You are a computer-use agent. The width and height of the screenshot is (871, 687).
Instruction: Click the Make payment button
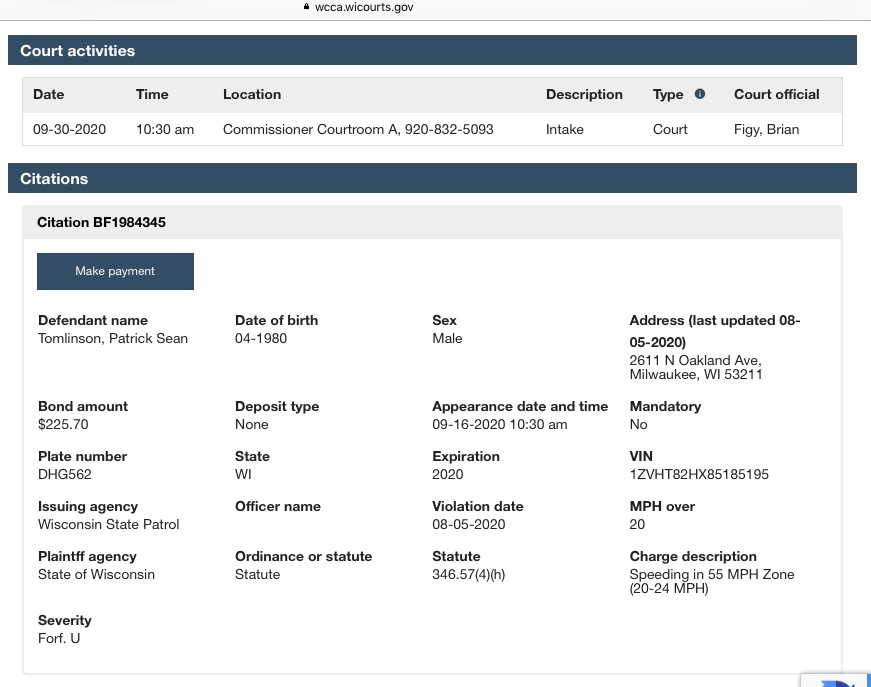(116, 271)
